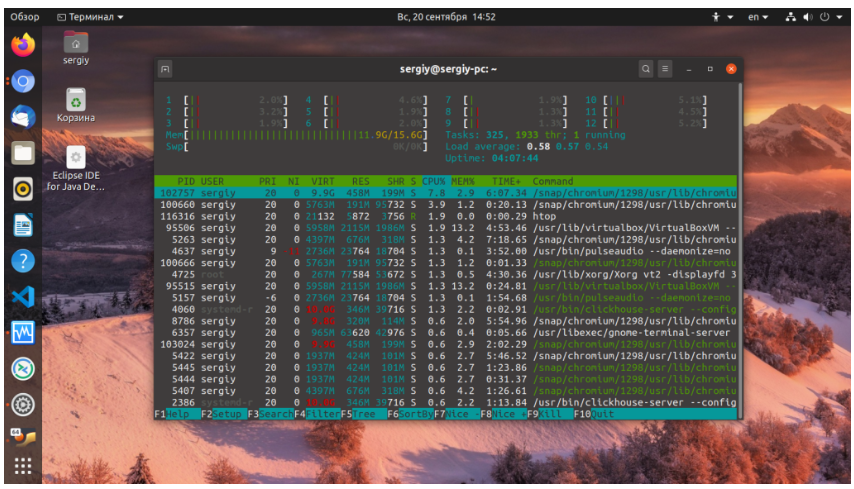Click the Mem usage meter bar
The width and height of the screenshot is (854, 489).
click(x=296, y=135)
